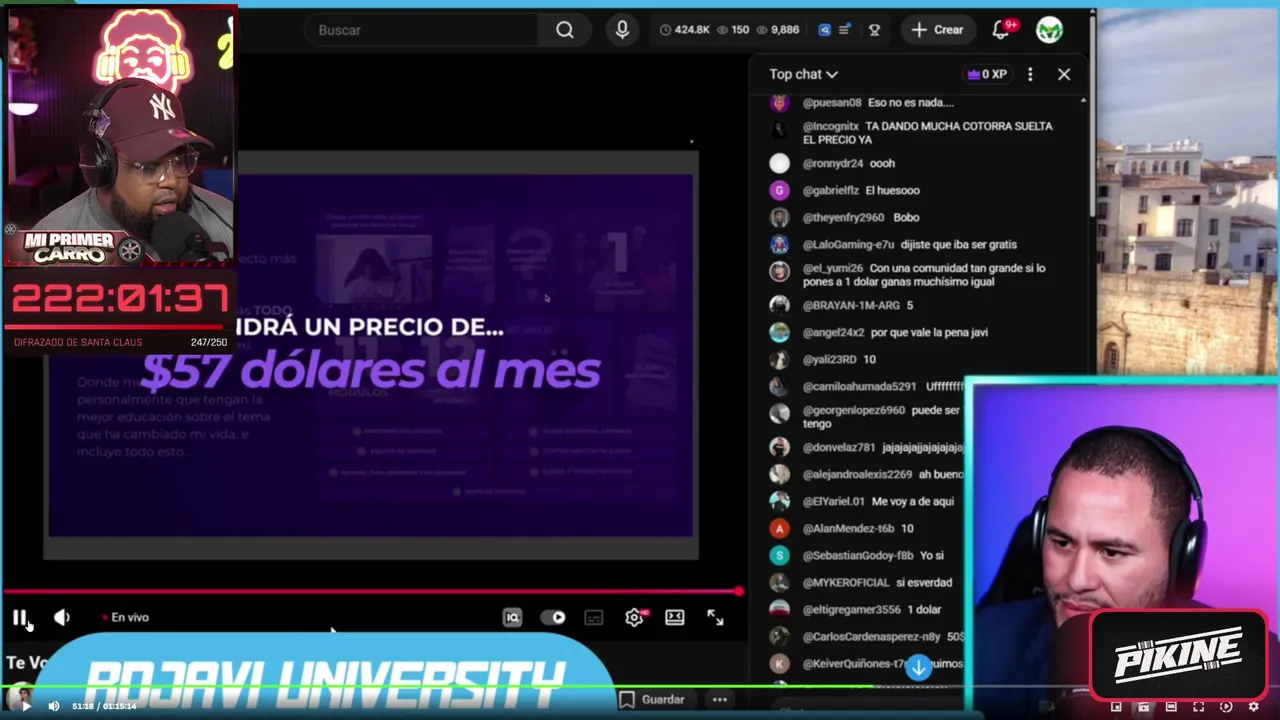Jump to newest chat messages arrow
Image resolution: width=1280 pixels, height=720 pixels.
pyautogui.click(x=918, y=667)
